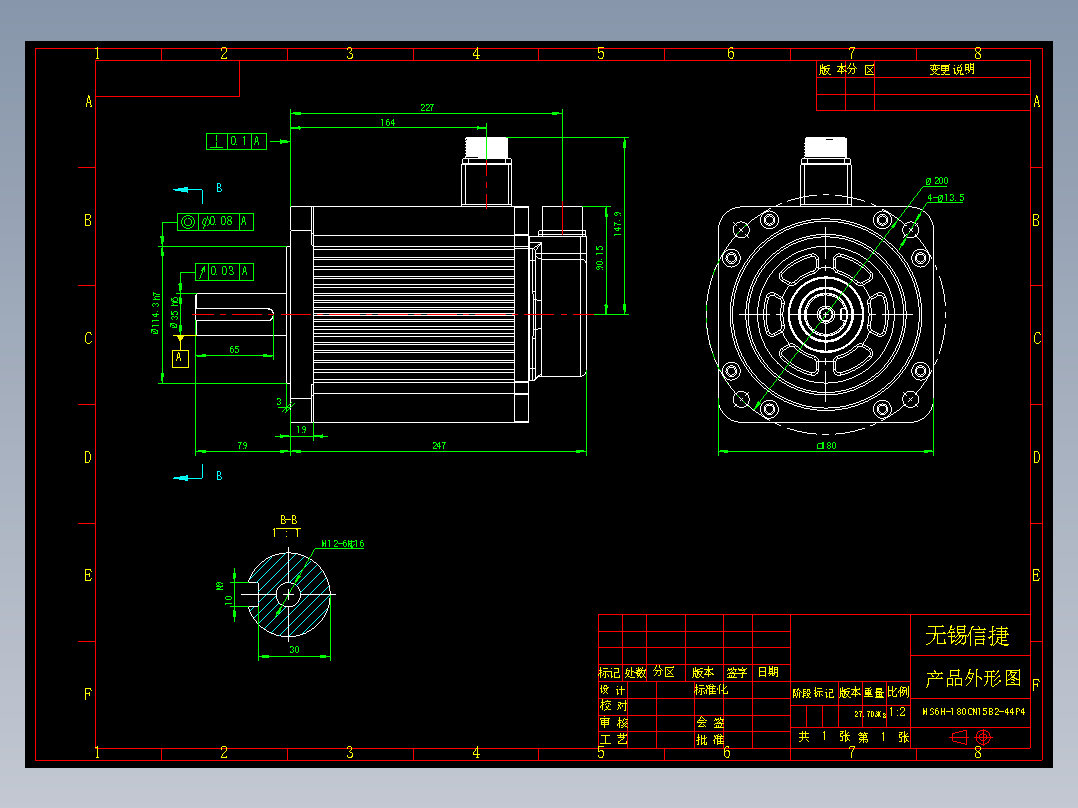Select the 批准 approval label
This screenshot has height=808, width=1078.
(x=710, y=740)
